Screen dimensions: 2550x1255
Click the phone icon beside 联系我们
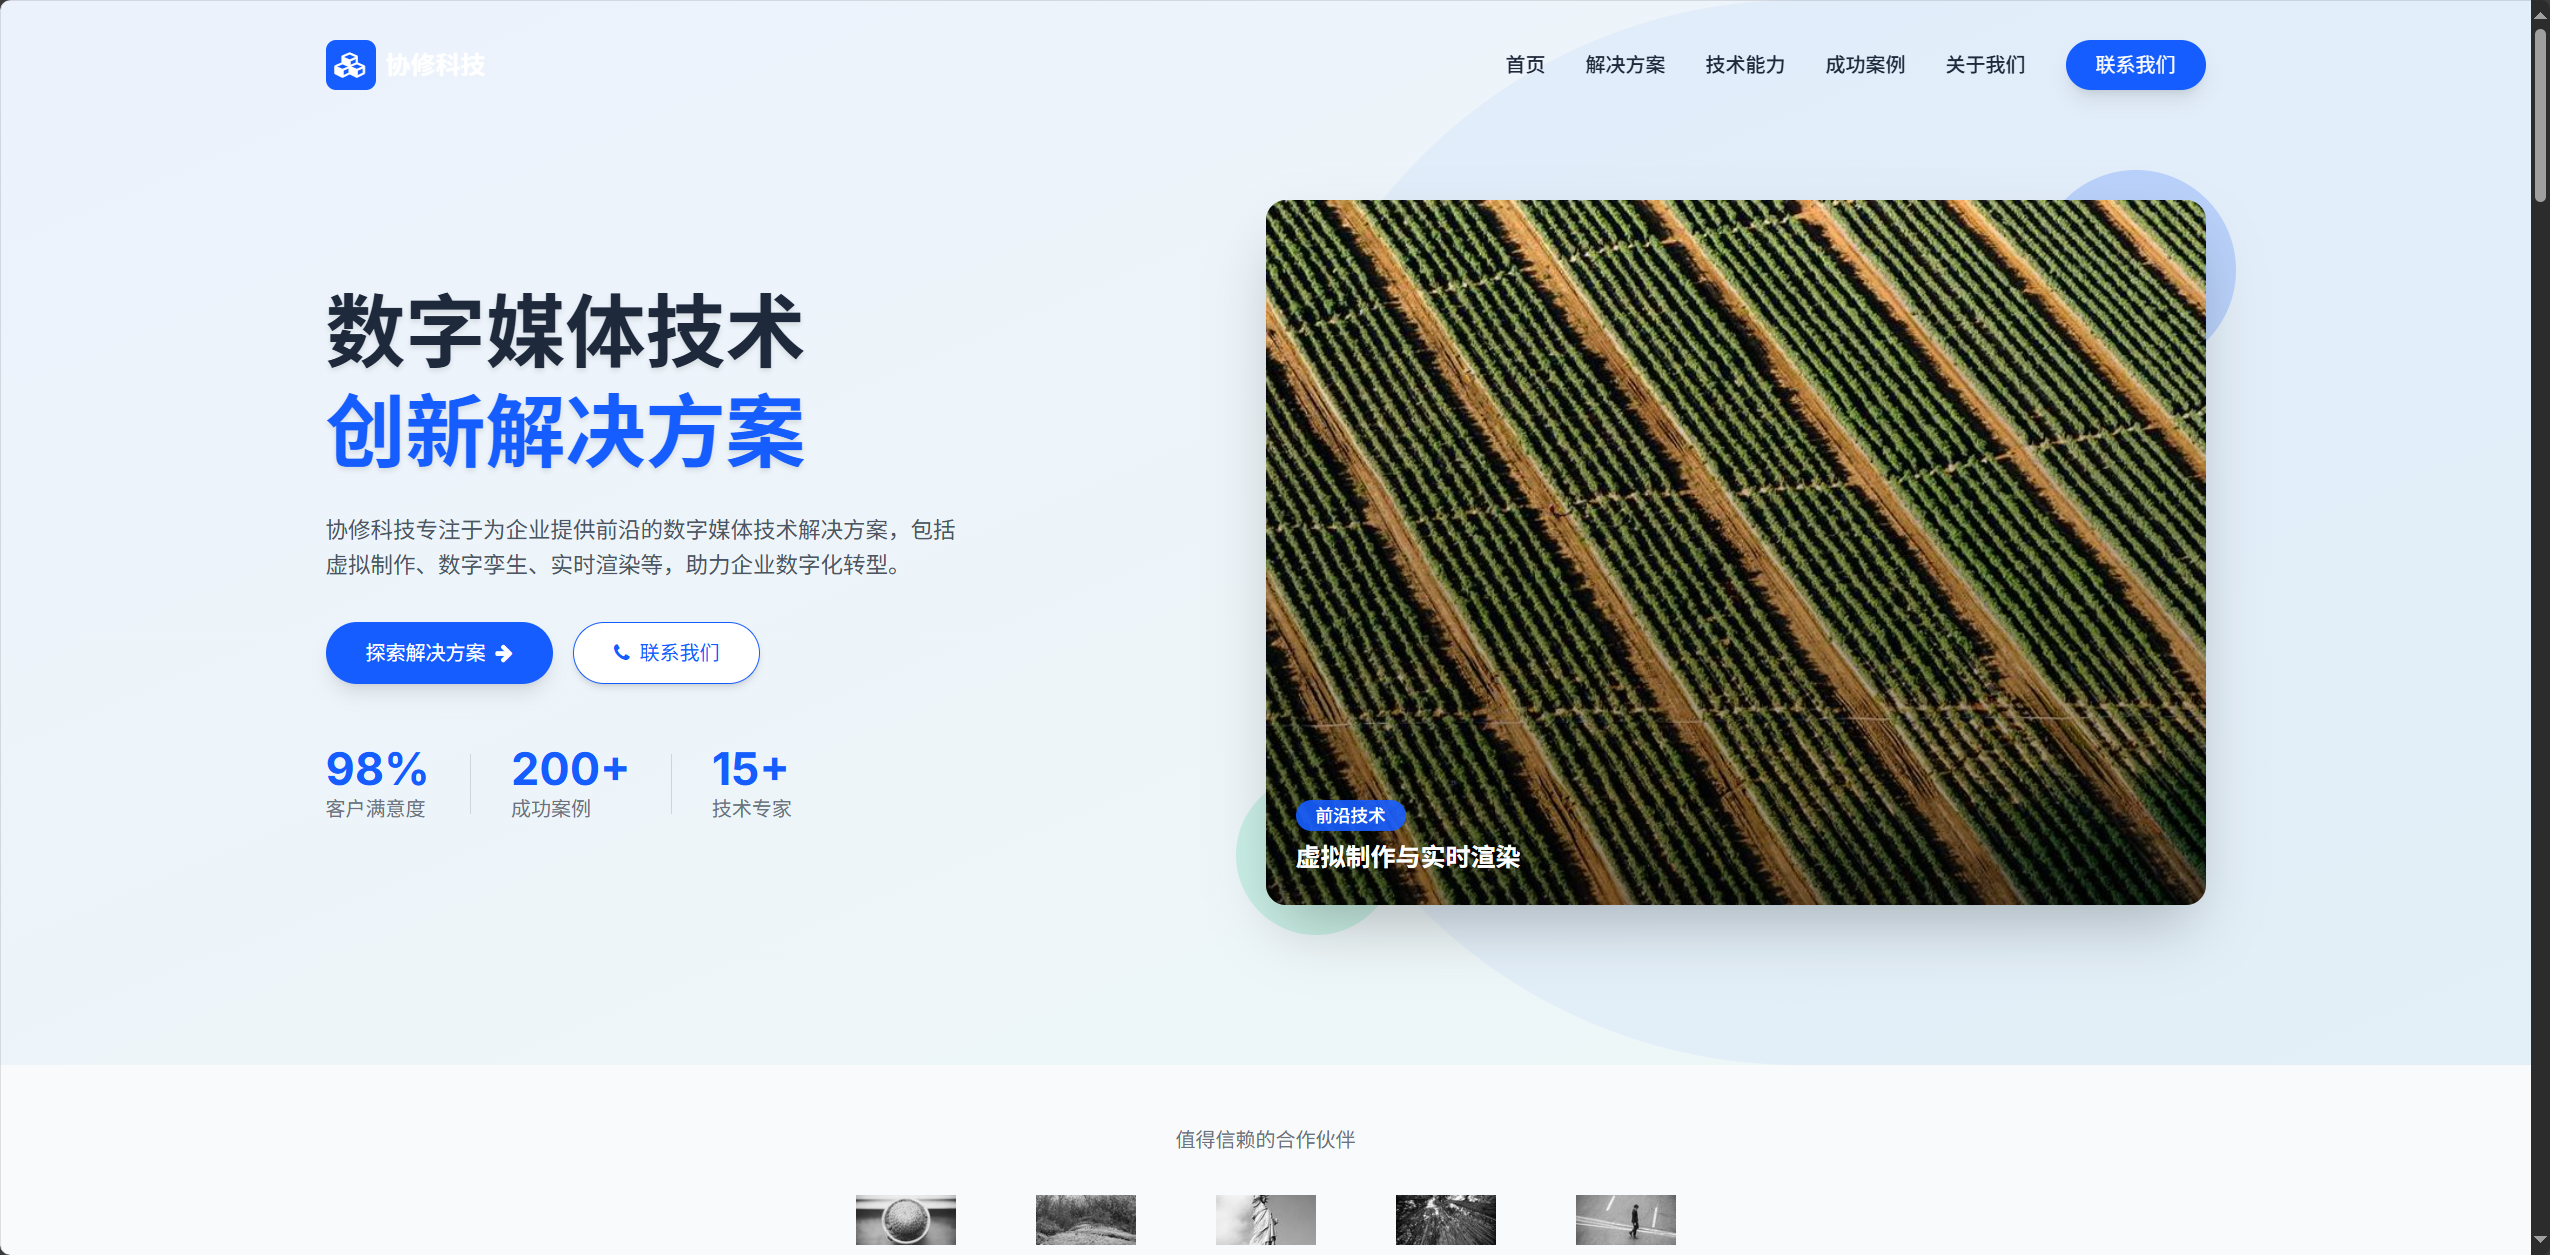(621, 653)
